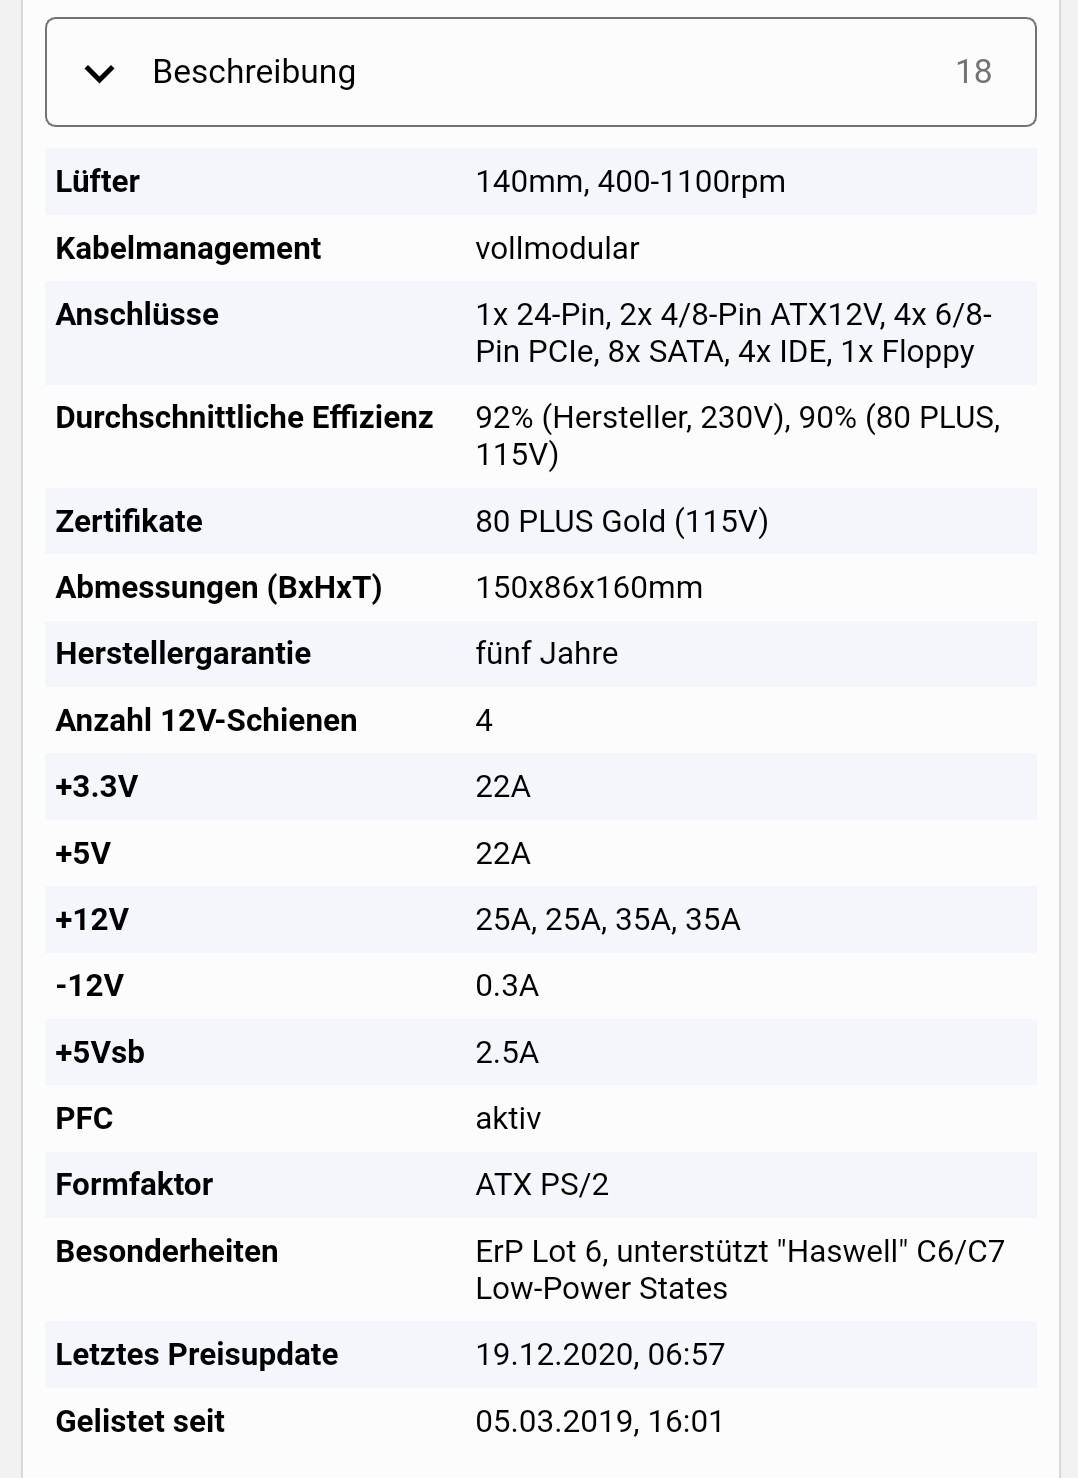Click the Besonderheiten ErP Lot 6 text
1078x1478 pixels.
pyautogui.click(x=740, y=1270)
